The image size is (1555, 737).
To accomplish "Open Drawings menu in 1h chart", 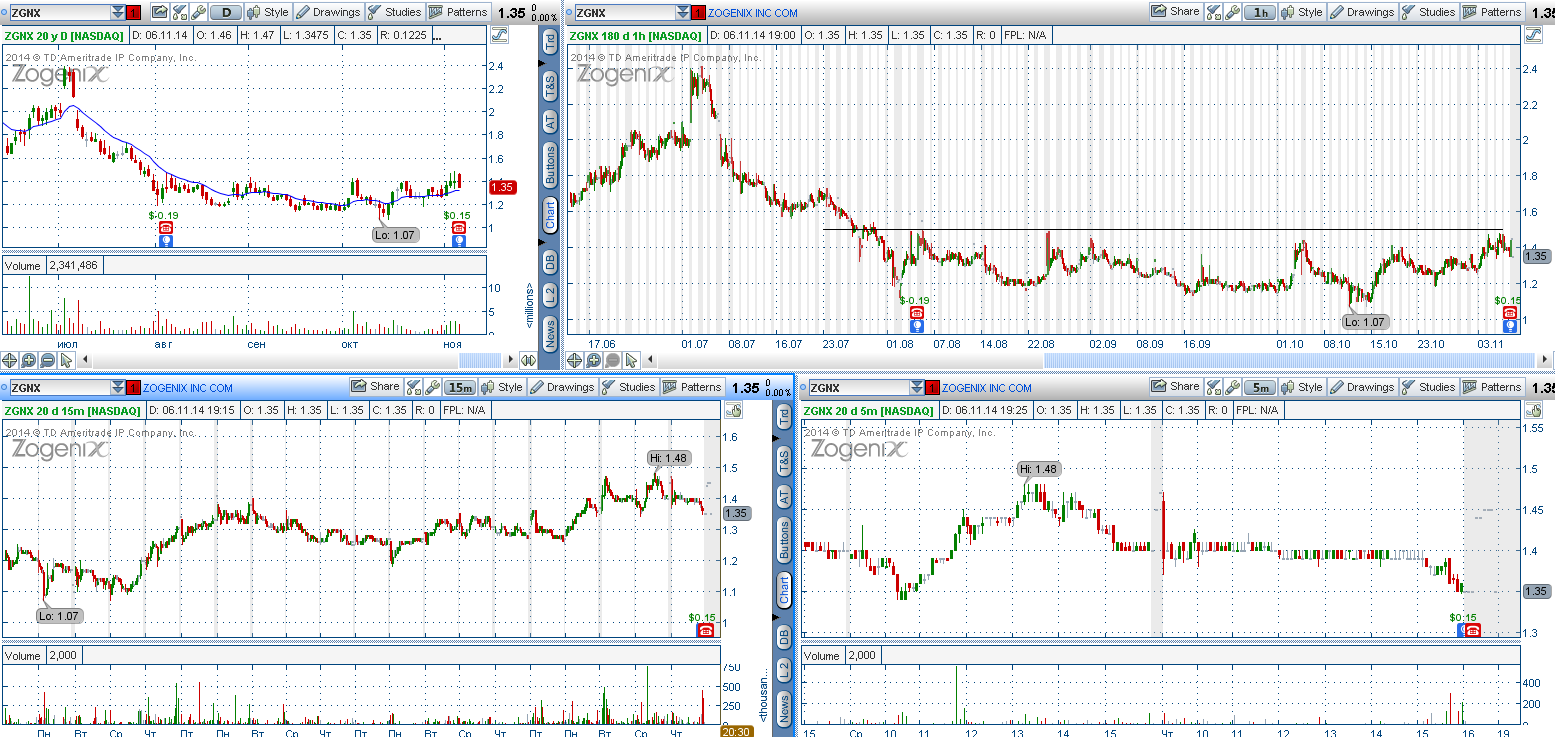I will (1362, 12).
